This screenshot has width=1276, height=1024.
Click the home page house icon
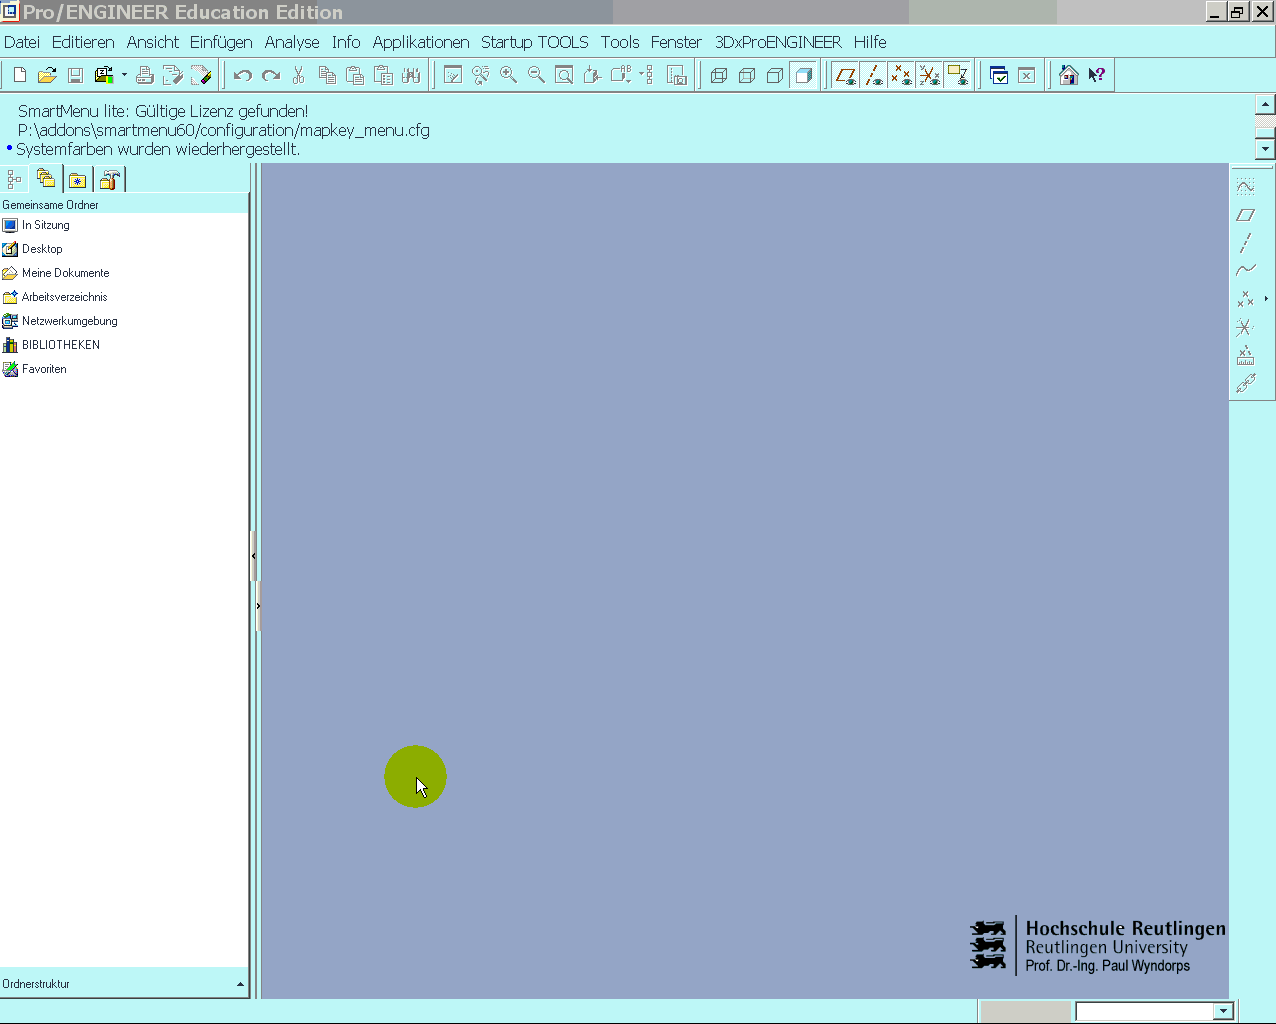coord(1069,75)
